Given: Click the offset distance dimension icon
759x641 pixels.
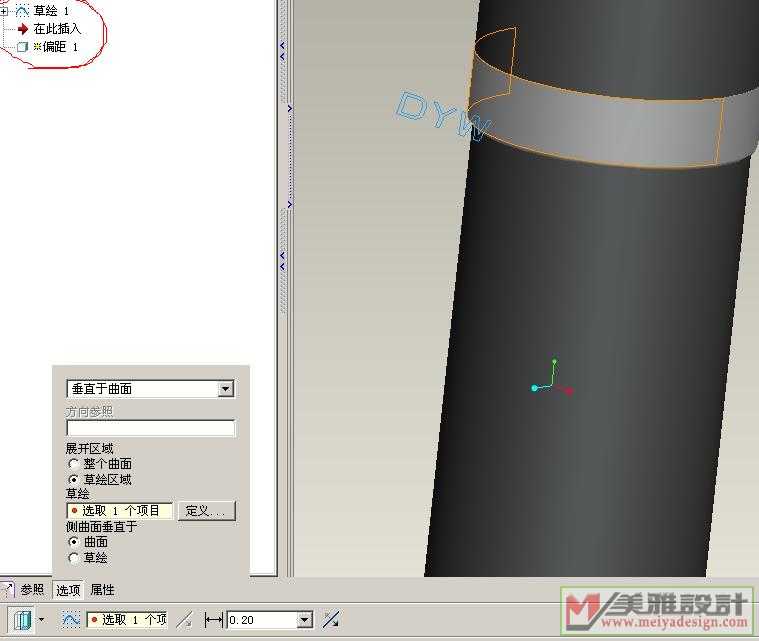Looking at the screenshot, I should click(x=213, y=620).
